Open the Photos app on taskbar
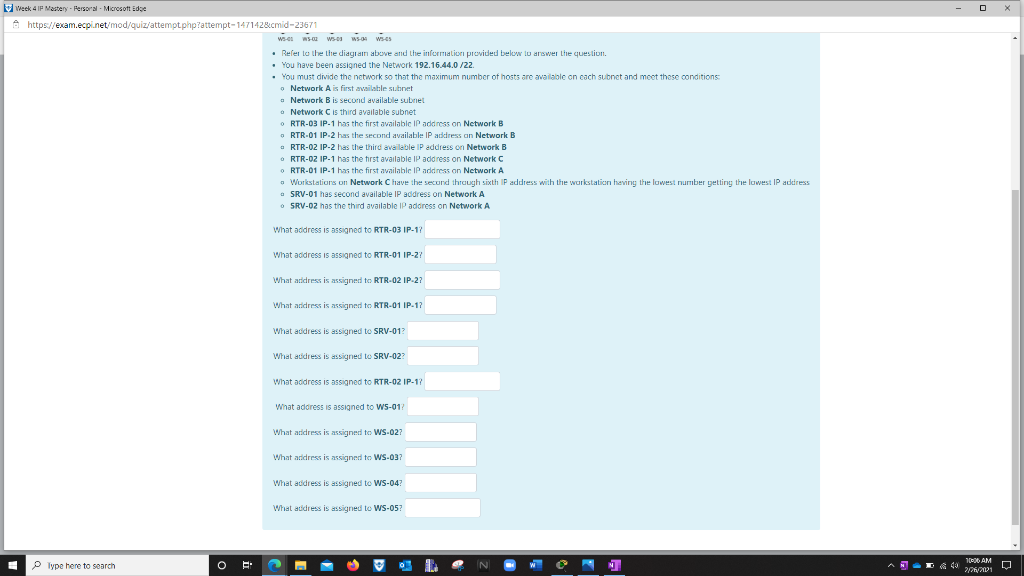Screen dimensions: 1024x576 pyautogui.click(x=588, y=566)
